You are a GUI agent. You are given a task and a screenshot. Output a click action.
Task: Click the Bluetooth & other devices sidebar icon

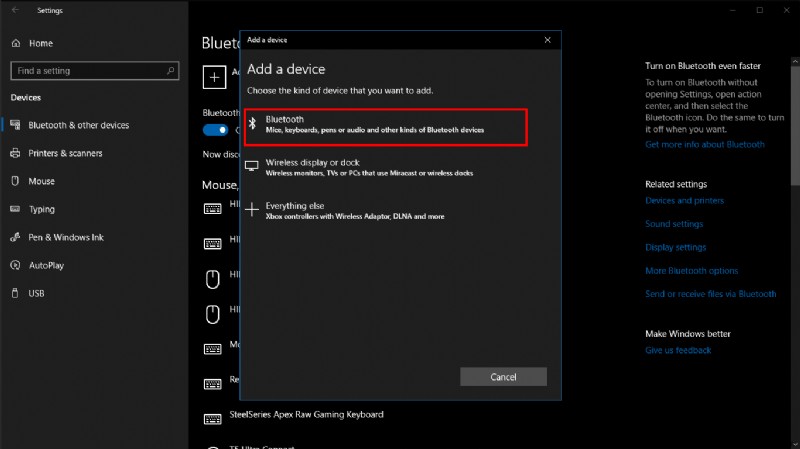click(x=15, y=124)
